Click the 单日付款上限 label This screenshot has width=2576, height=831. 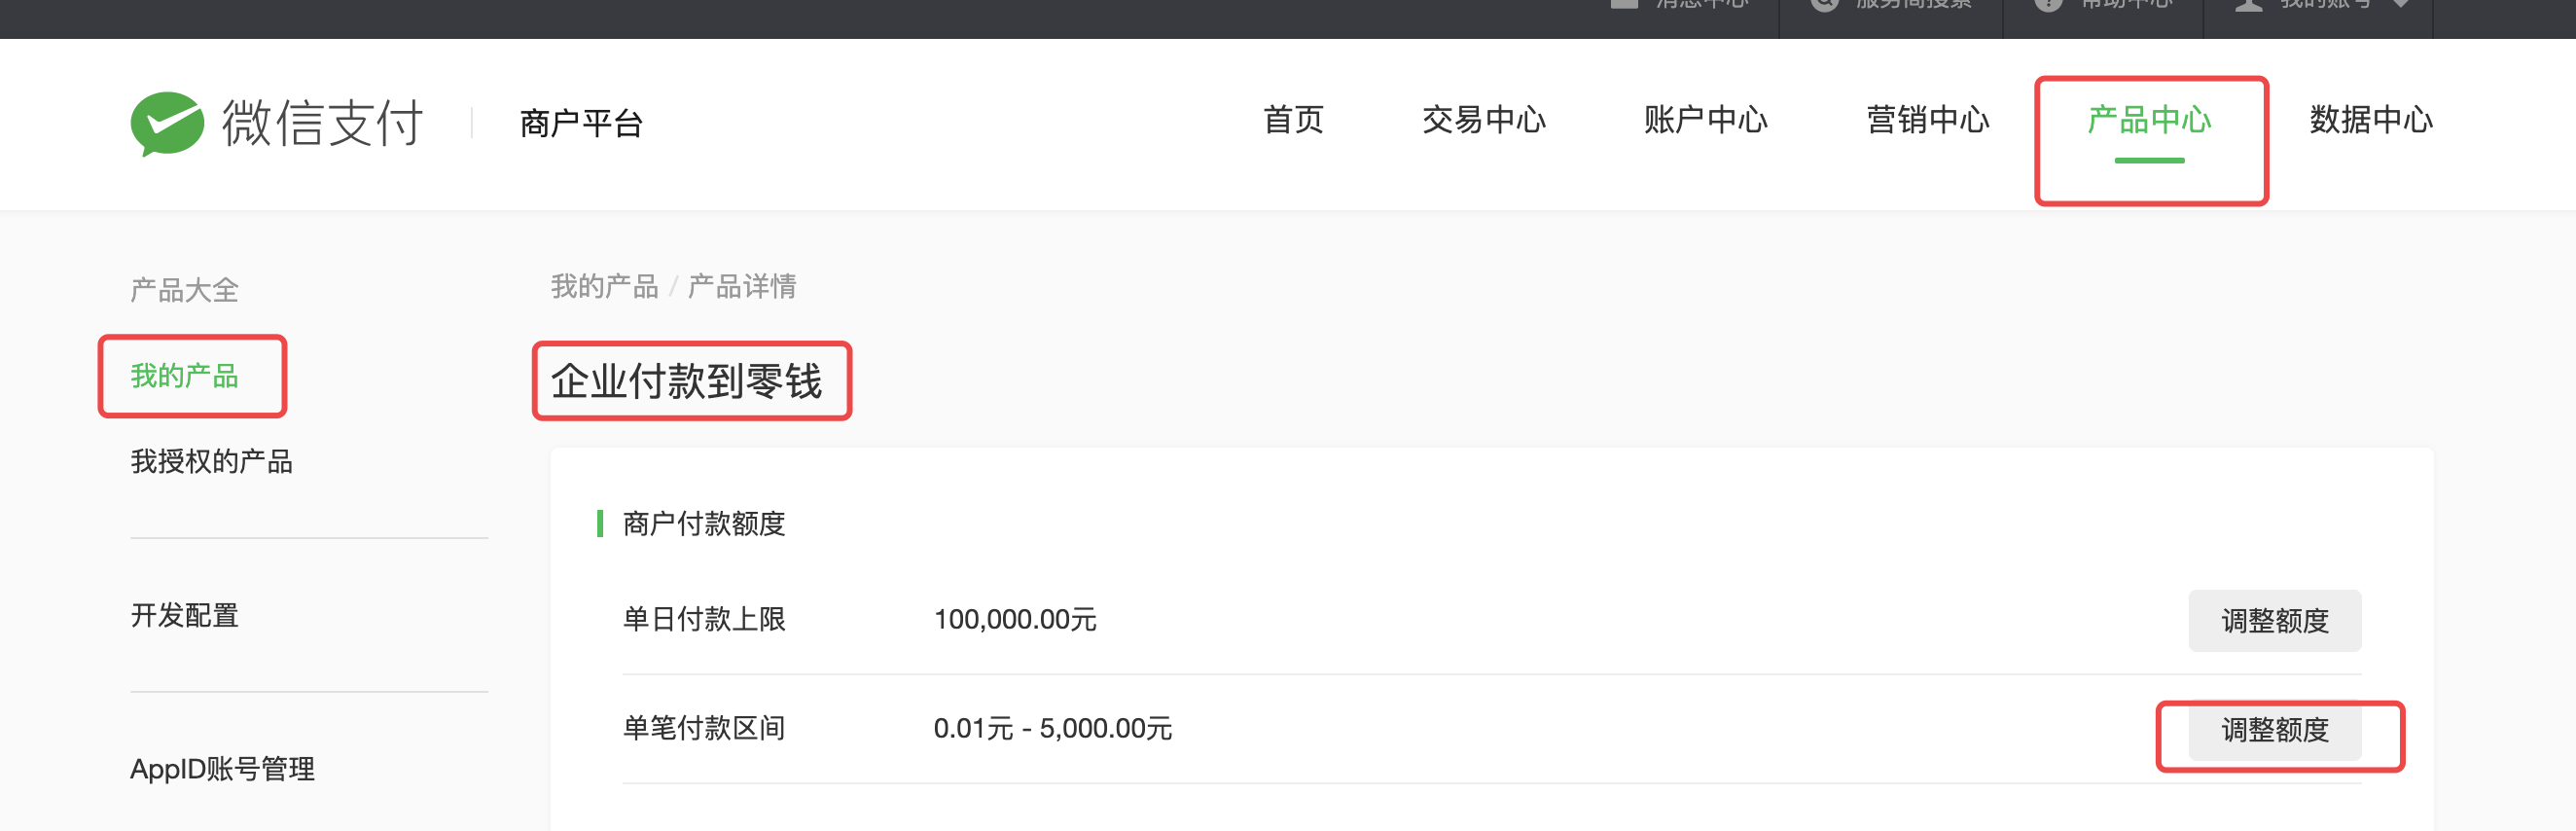pos(704,619)
